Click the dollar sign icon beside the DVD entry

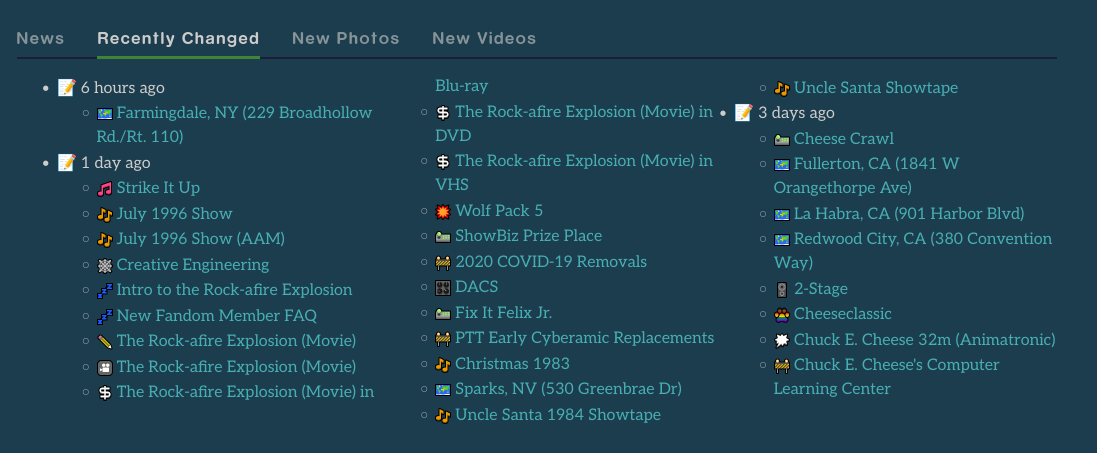coord(443,112)
